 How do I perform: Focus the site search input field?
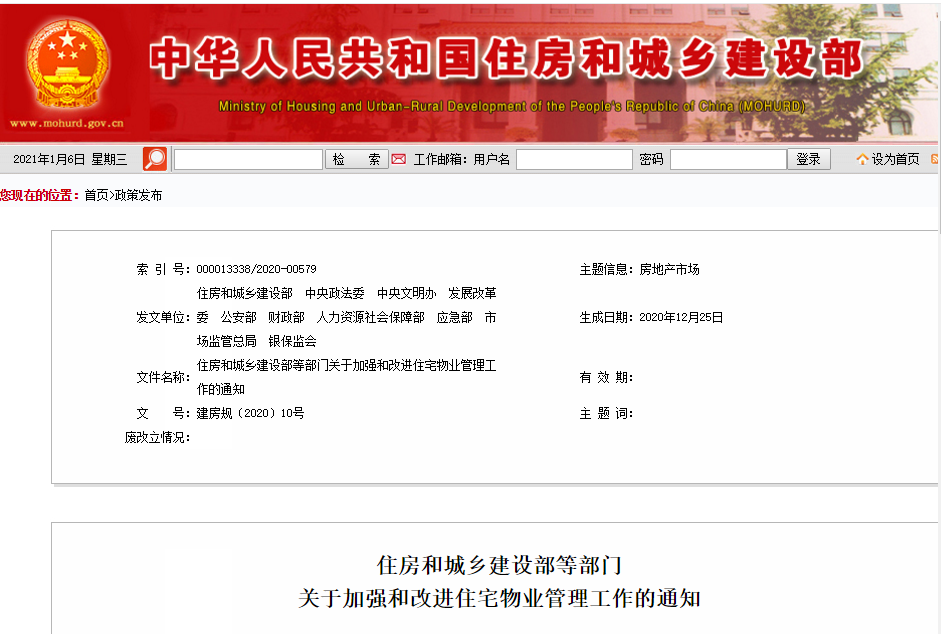[x=248, y=159]
